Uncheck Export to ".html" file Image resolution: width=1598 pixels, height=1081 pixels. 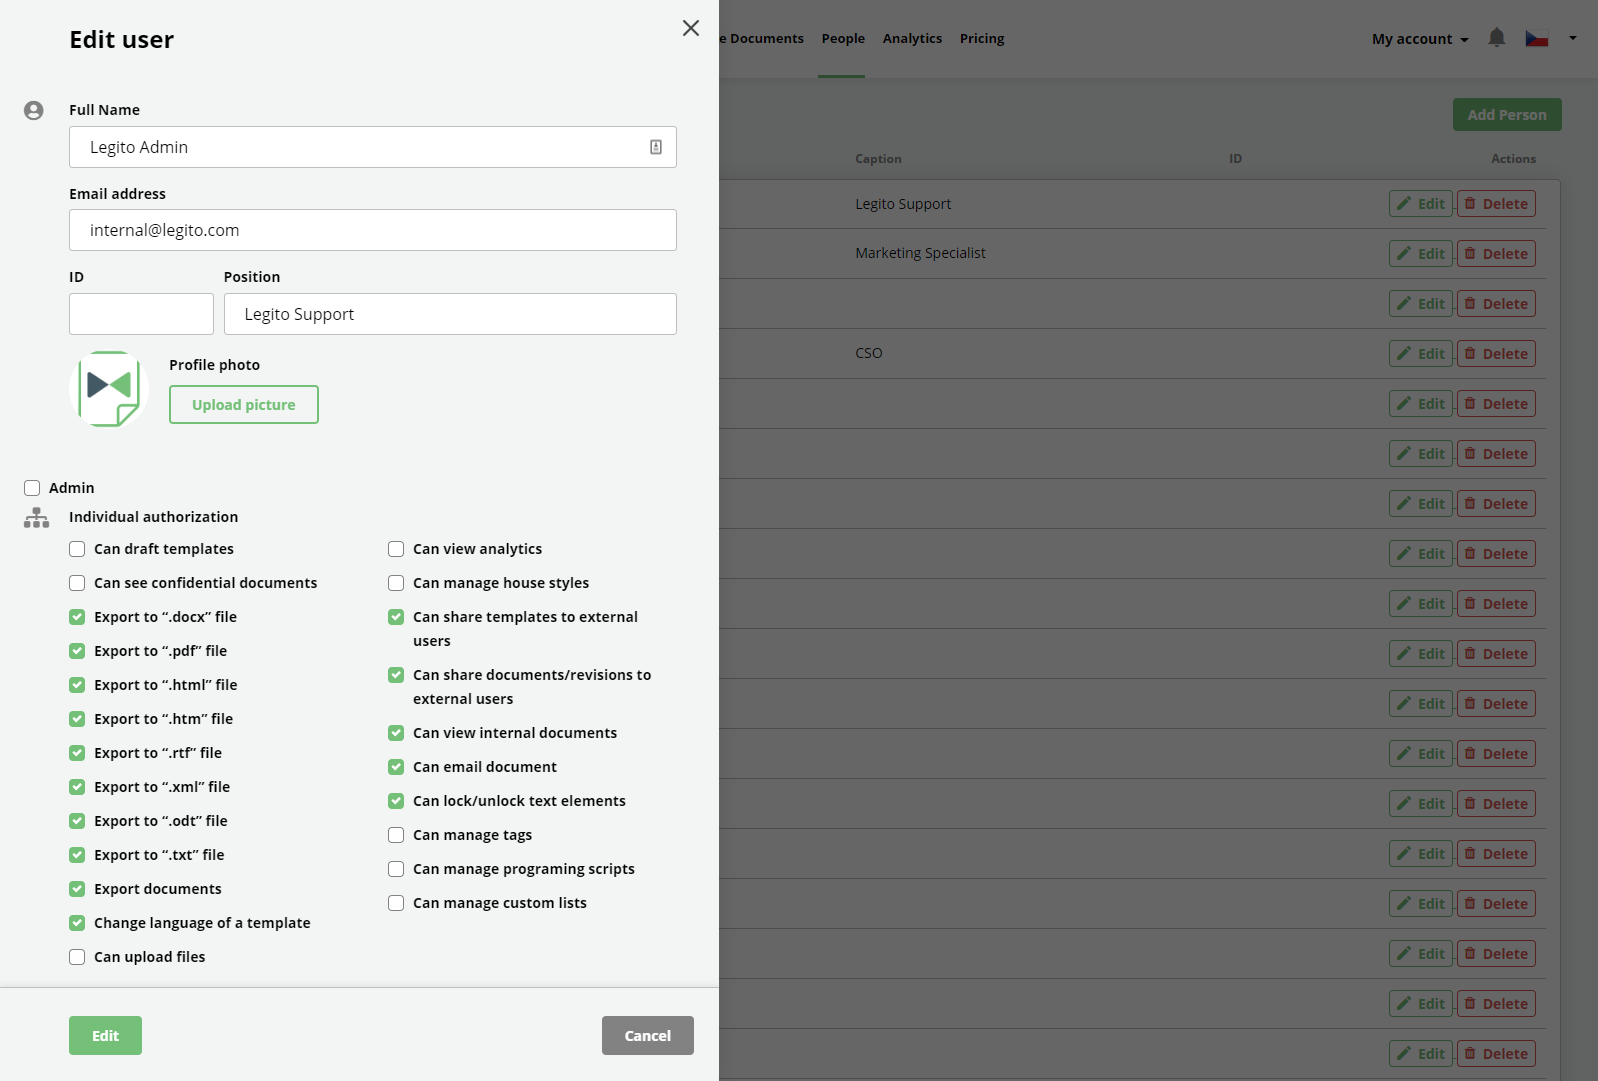[x=77, y=685]
